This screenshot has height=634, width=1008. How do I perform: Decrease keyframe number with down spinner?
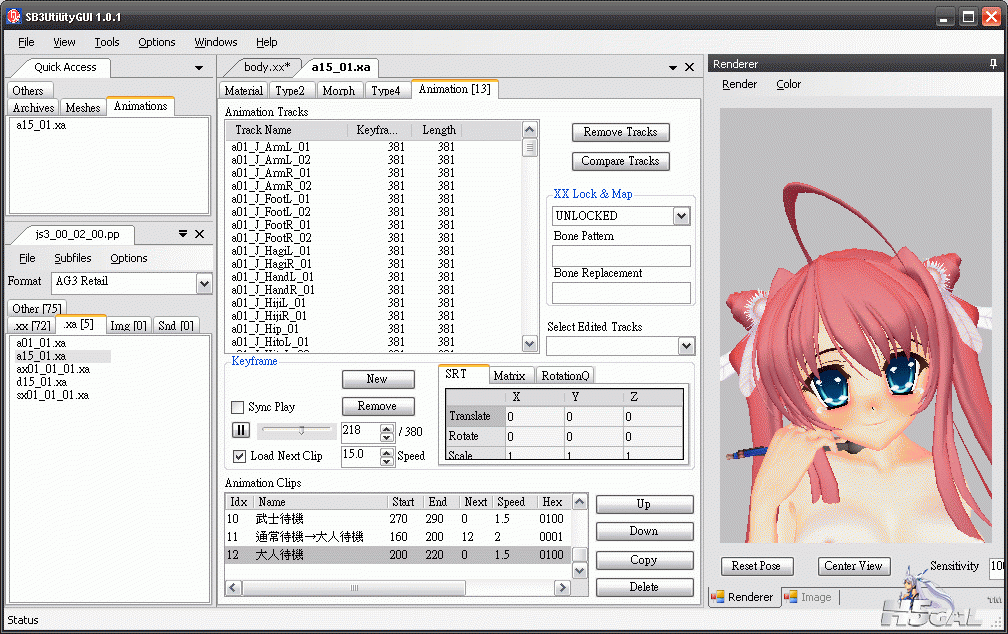[386, 437]
